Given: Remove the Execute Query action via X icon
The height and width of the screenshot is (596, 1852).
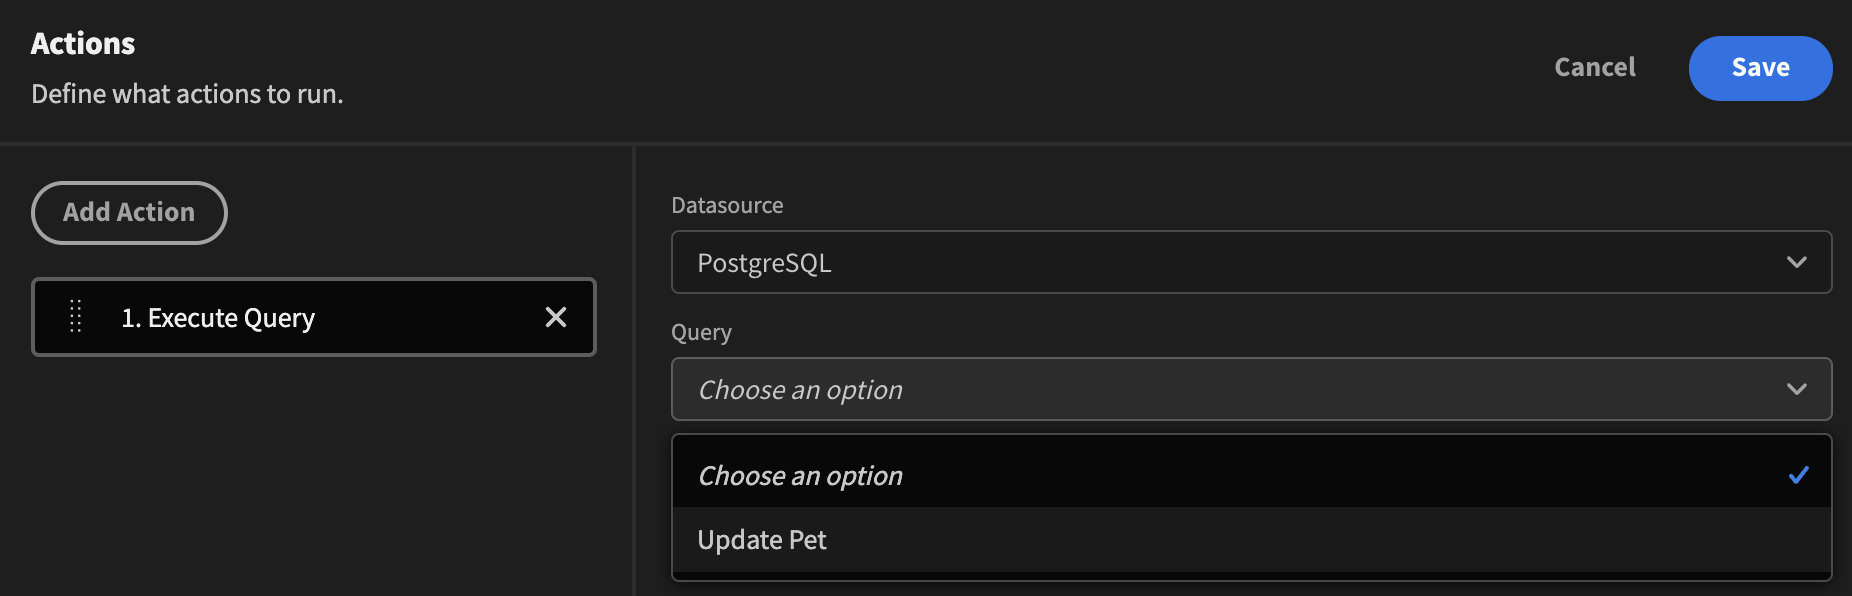Looking at the screenshot, I should [x=556, y=317].
